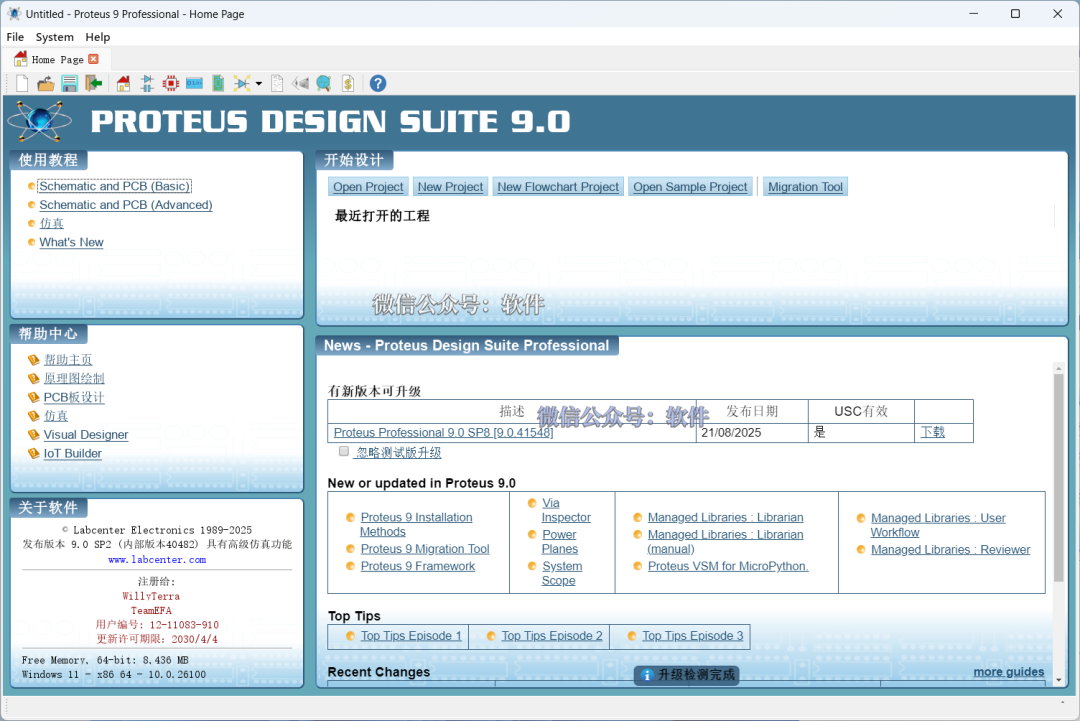Toggle the 忽略测试版升级 checkbox
This screenshot has height=721, width=1080.
[x=344, y=451]
